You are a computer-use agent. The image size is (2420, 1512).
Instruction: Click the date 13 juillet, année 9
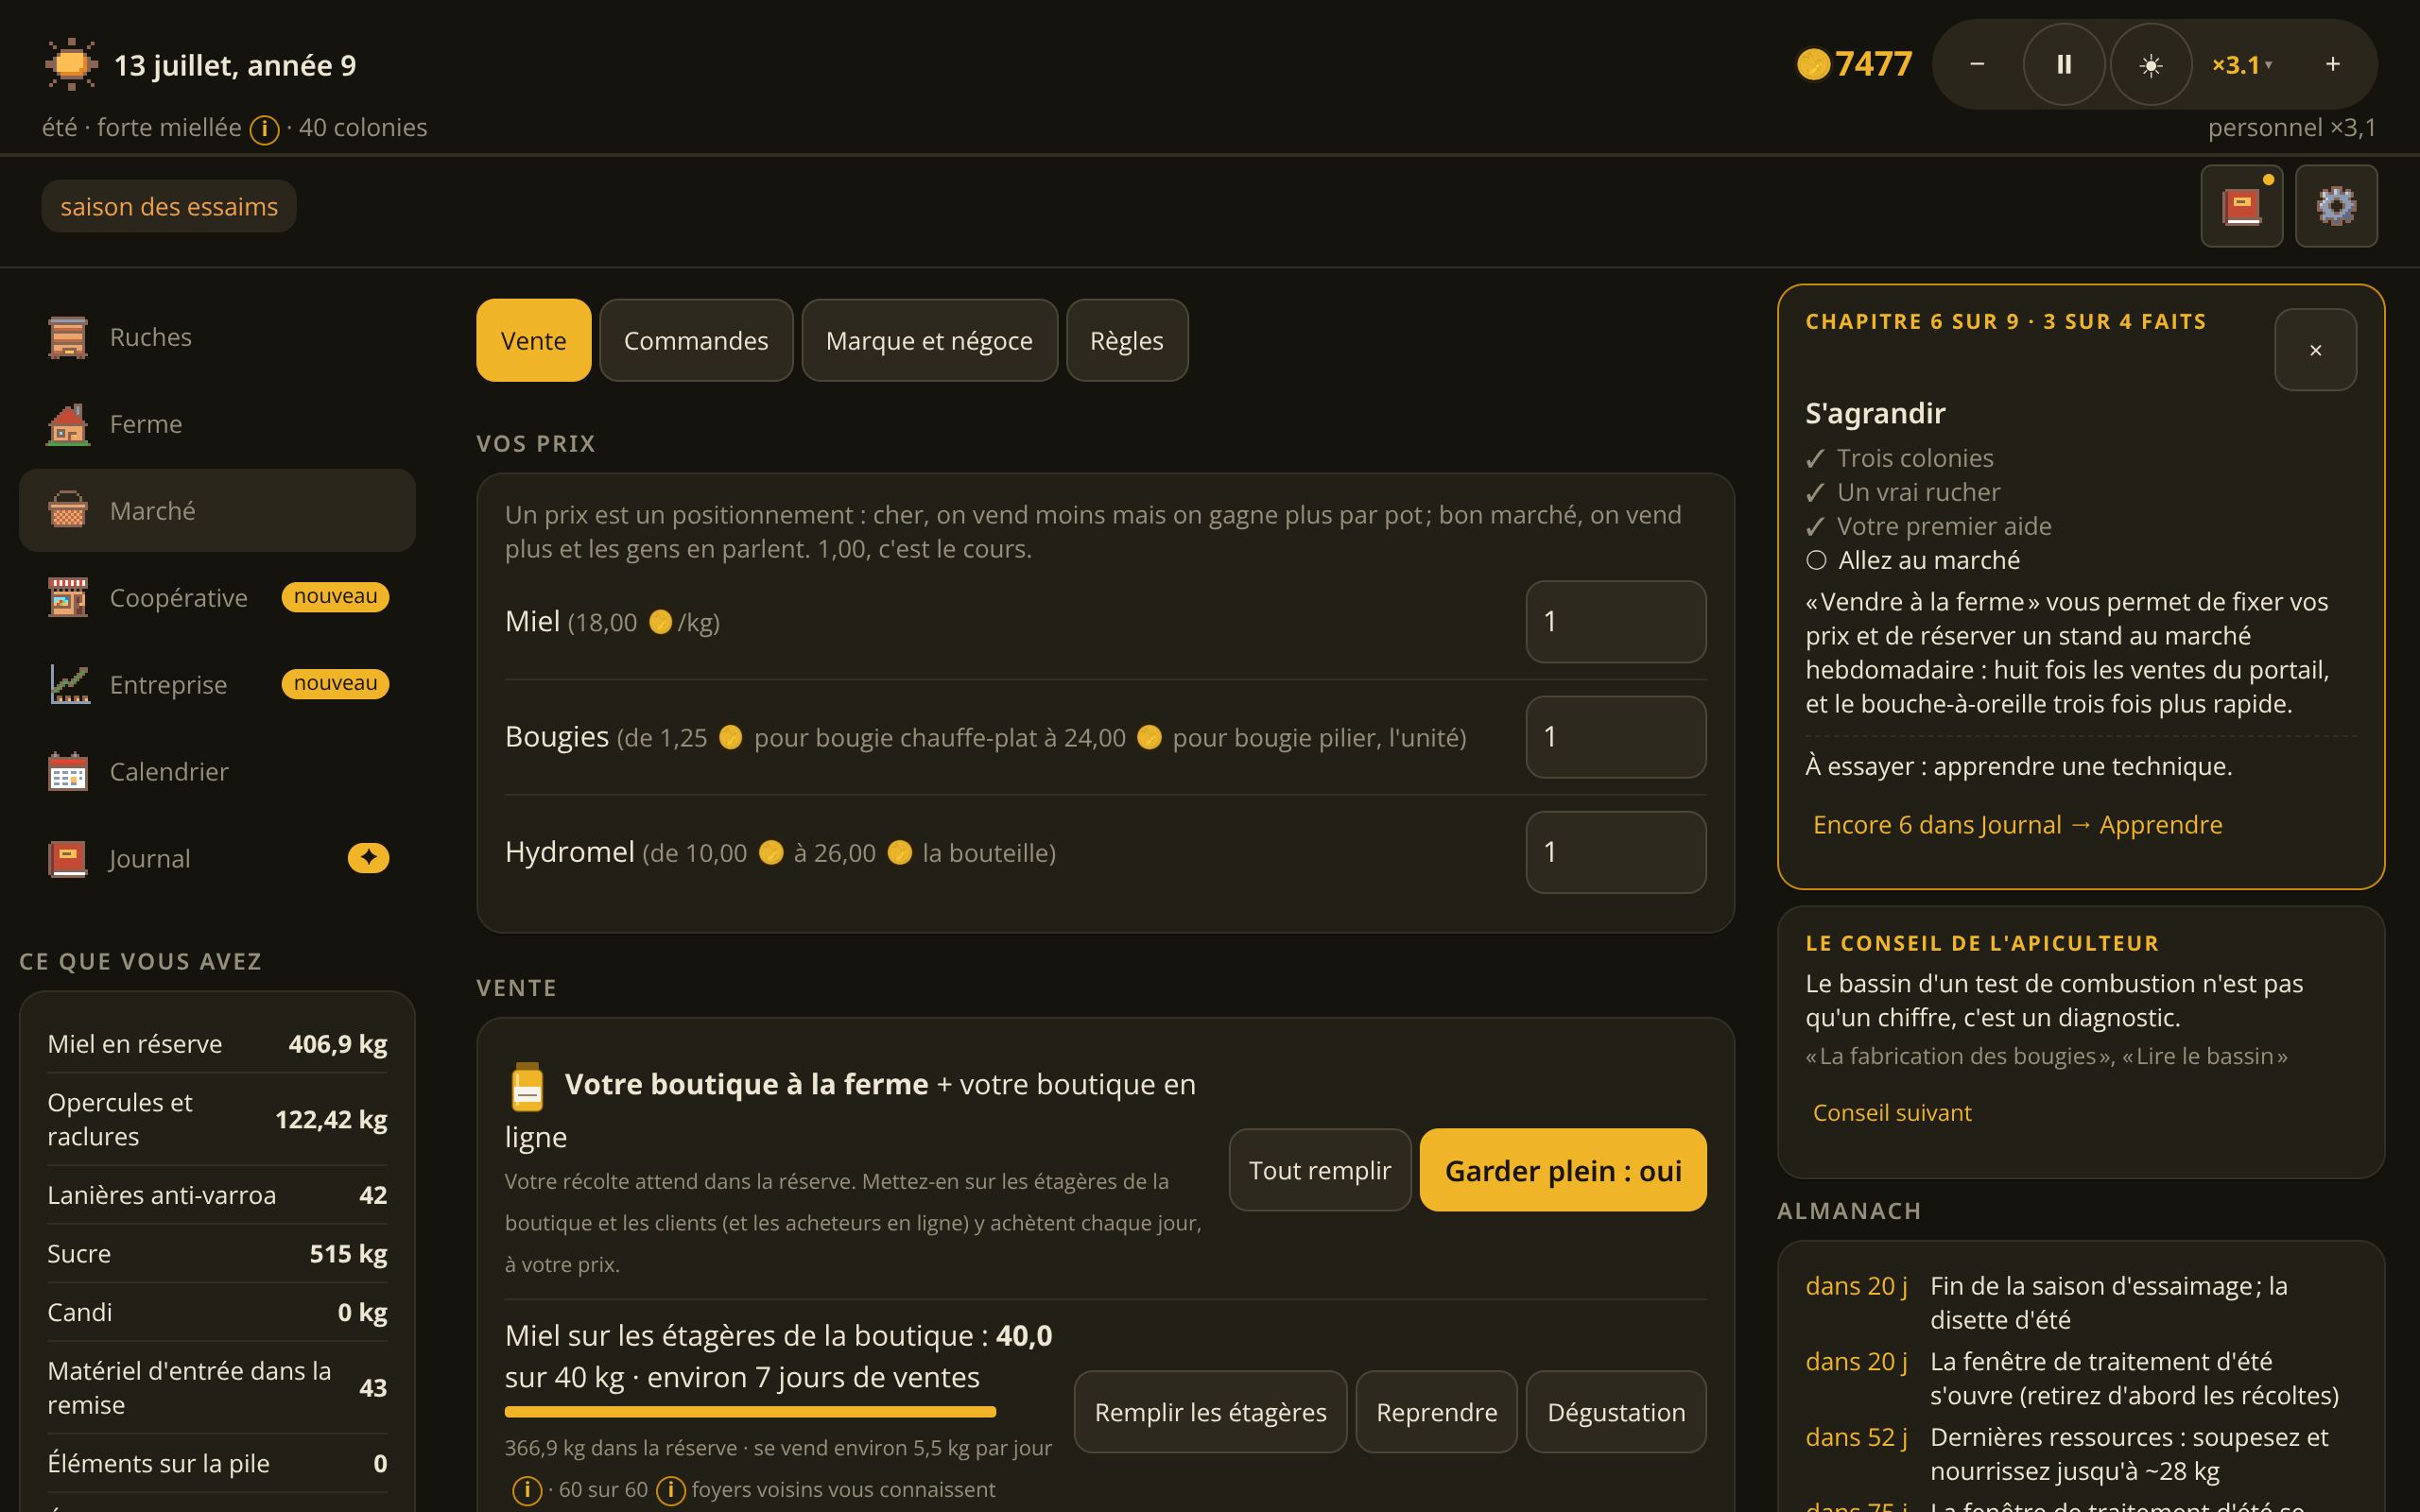click(x=235, y=65)
